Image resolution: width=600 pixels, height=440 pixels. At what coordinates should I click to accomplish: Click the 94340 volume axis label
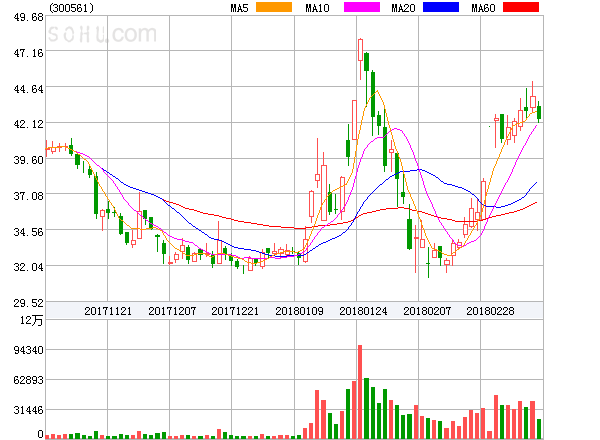(x=29, y=350)
